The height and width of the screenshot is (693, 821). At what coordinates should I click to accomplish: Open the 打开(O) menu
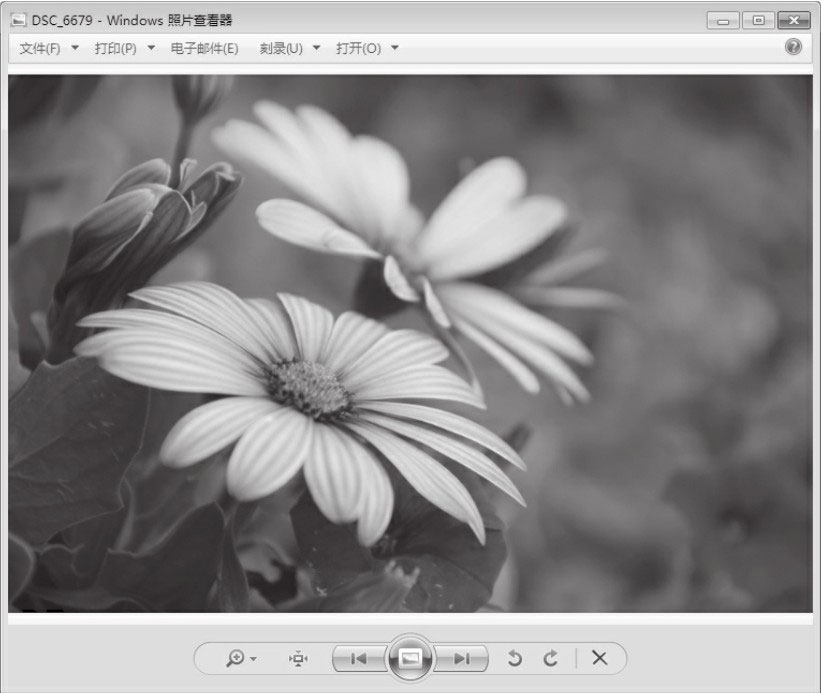point(358,48)
